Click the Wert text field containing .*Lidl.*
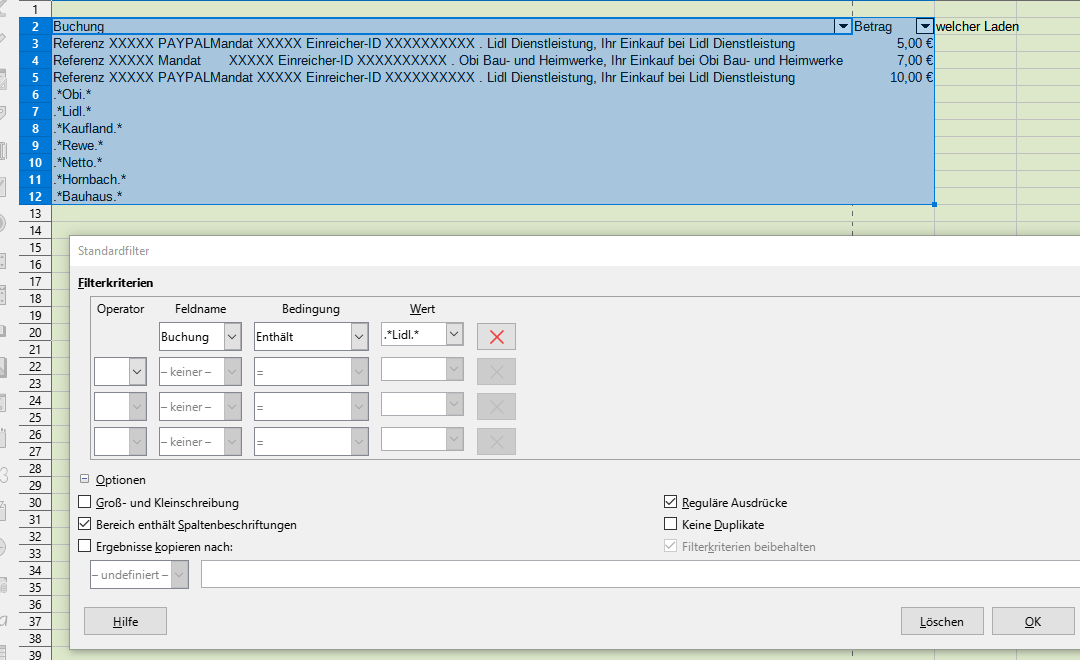Image resolution: width=1080 pixels, height=660 pixels. [414, 334]
